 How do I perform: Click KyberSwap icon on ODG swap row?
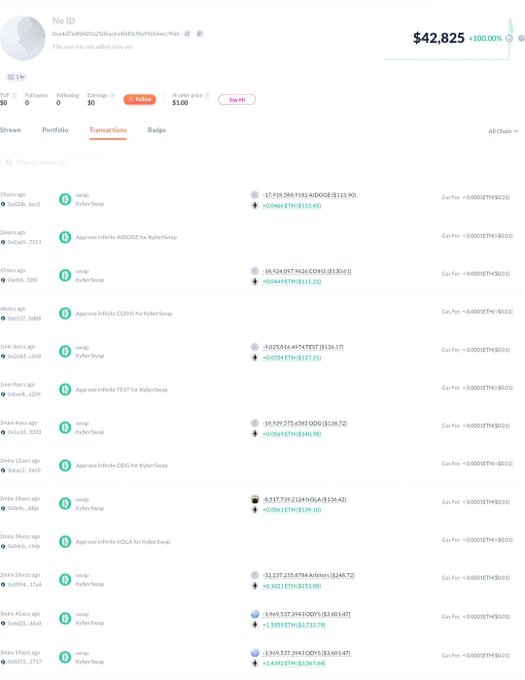[x=65, y=428]
